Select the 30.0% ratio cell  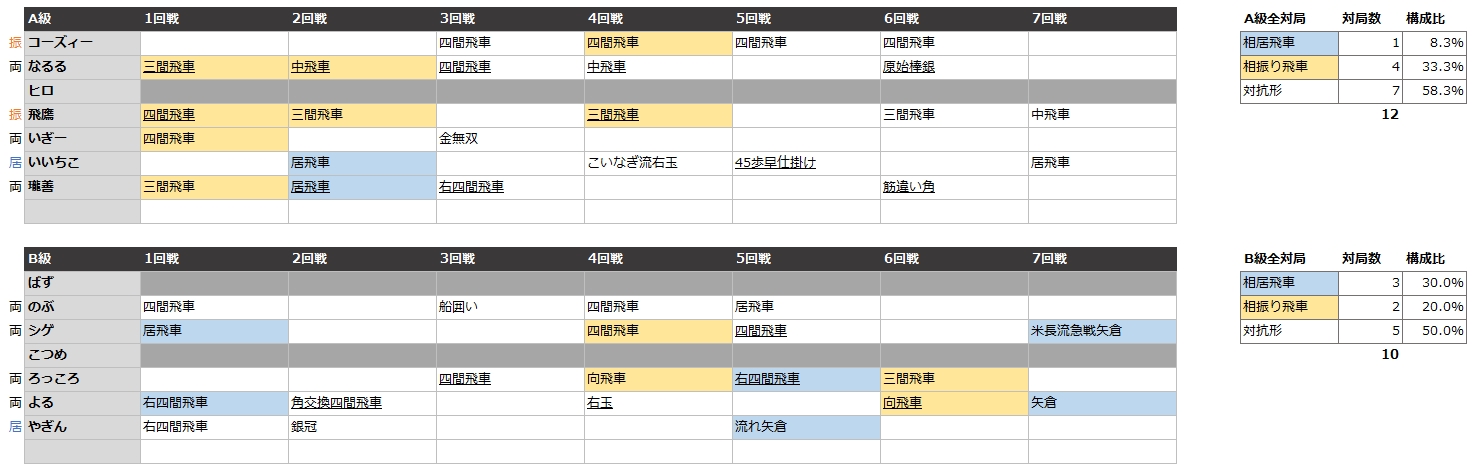click(1434, 283)
